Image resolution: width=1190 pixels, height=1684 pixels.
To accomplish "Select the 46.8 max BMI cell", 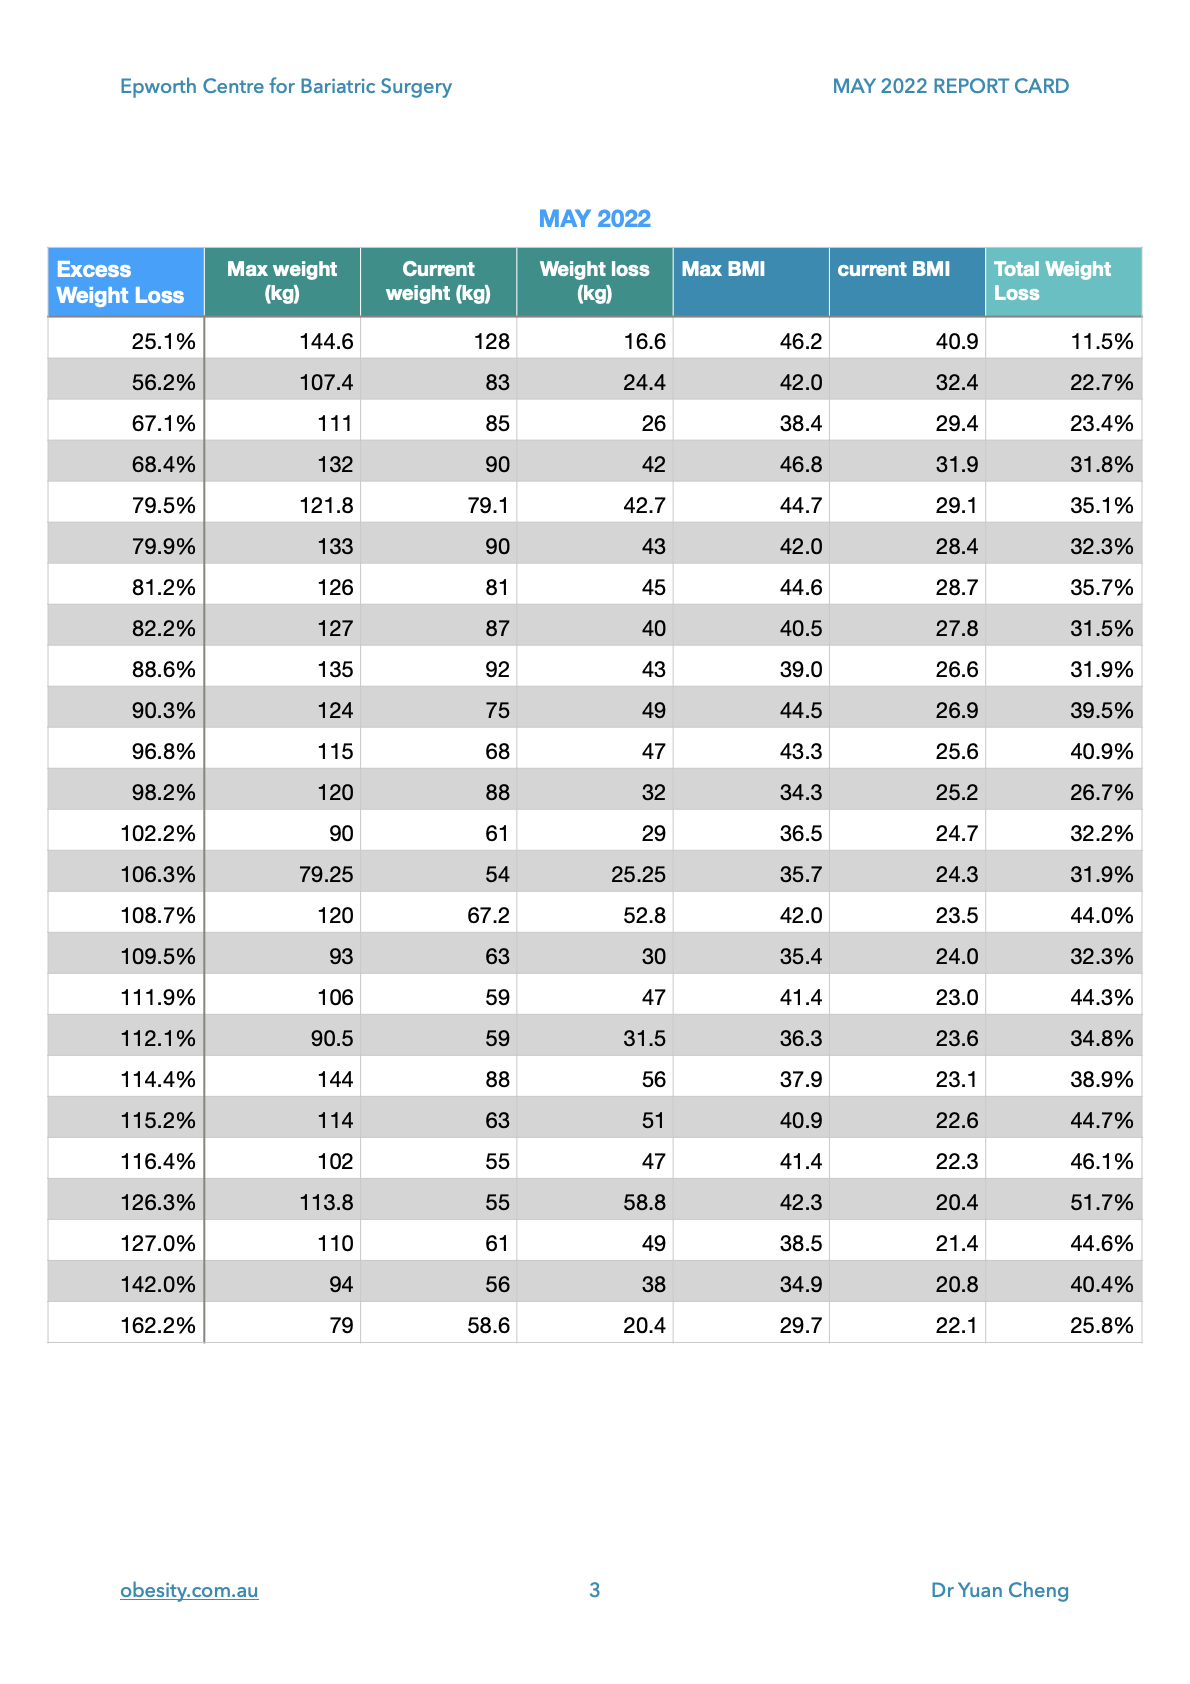I will pyautogui.click(x=800, y=464).
